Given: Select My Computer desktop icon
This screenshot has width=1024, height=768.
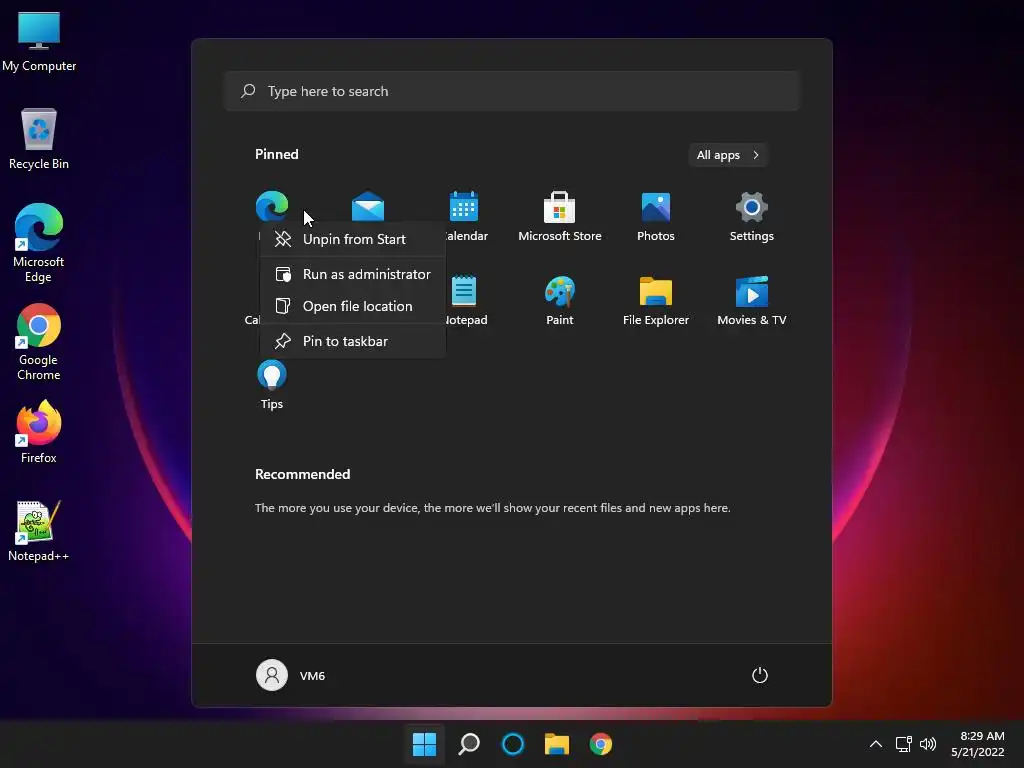Looking at the screenshot, I should pyautogui.click(x=39, y=42).
